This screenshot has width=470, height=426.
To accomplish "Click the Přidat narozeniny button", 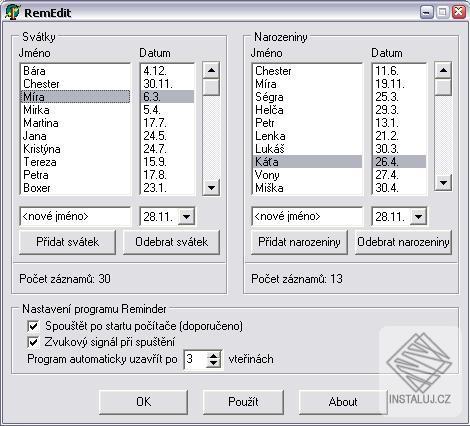I will click(x=299, y=242).
